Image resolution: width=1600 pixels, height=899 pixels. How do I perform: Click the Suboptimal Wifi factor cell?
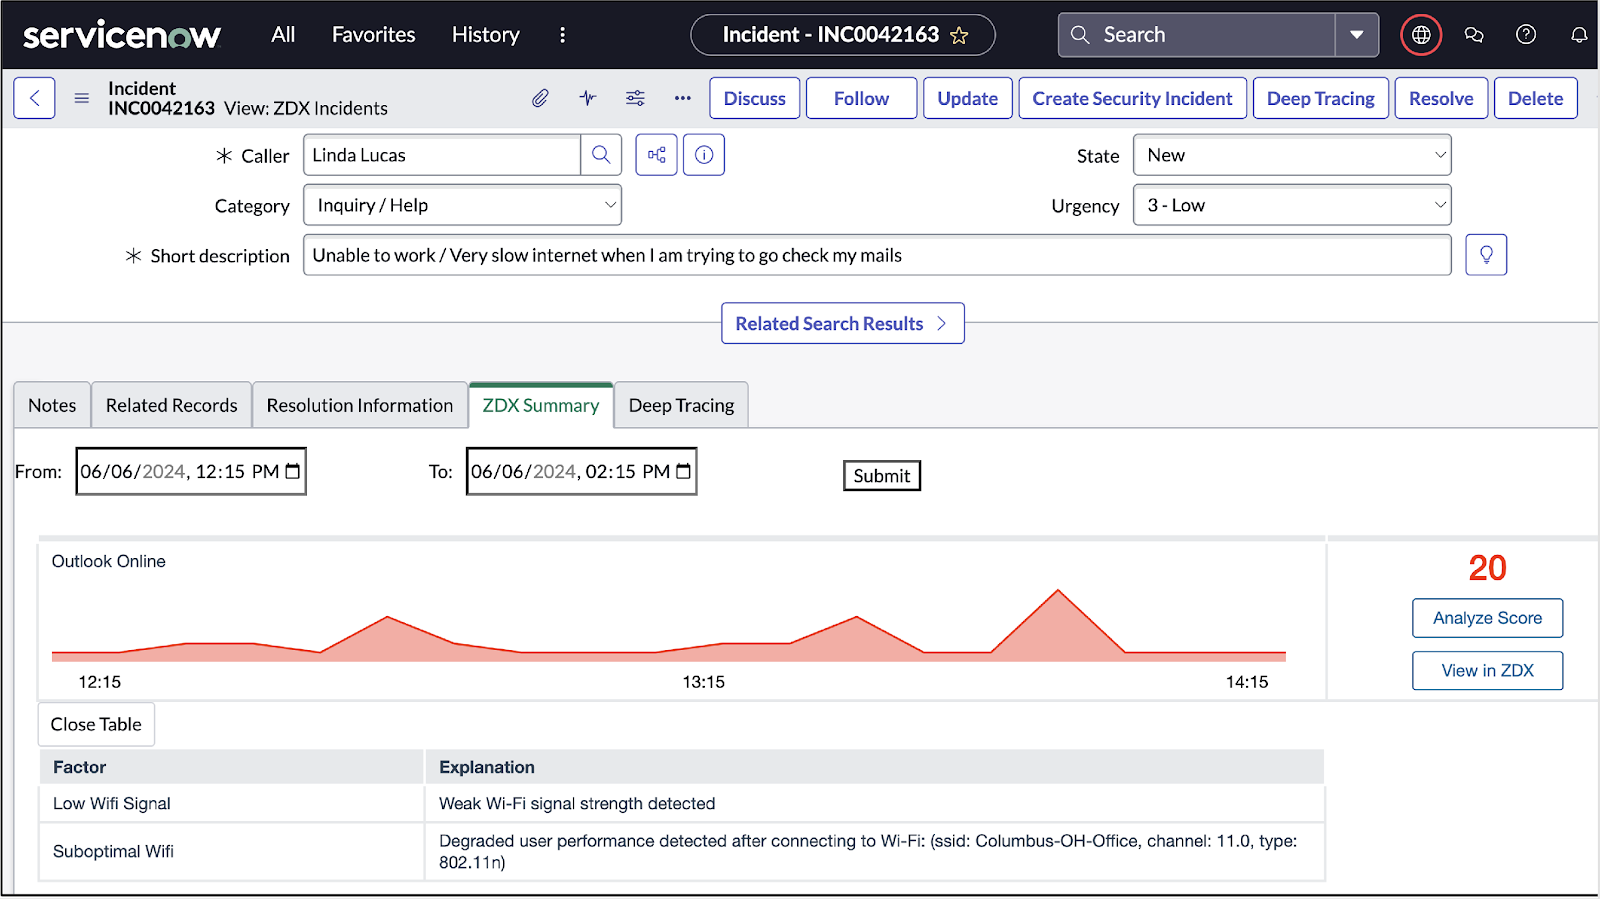pyautogui.click(x=232, y=851)
